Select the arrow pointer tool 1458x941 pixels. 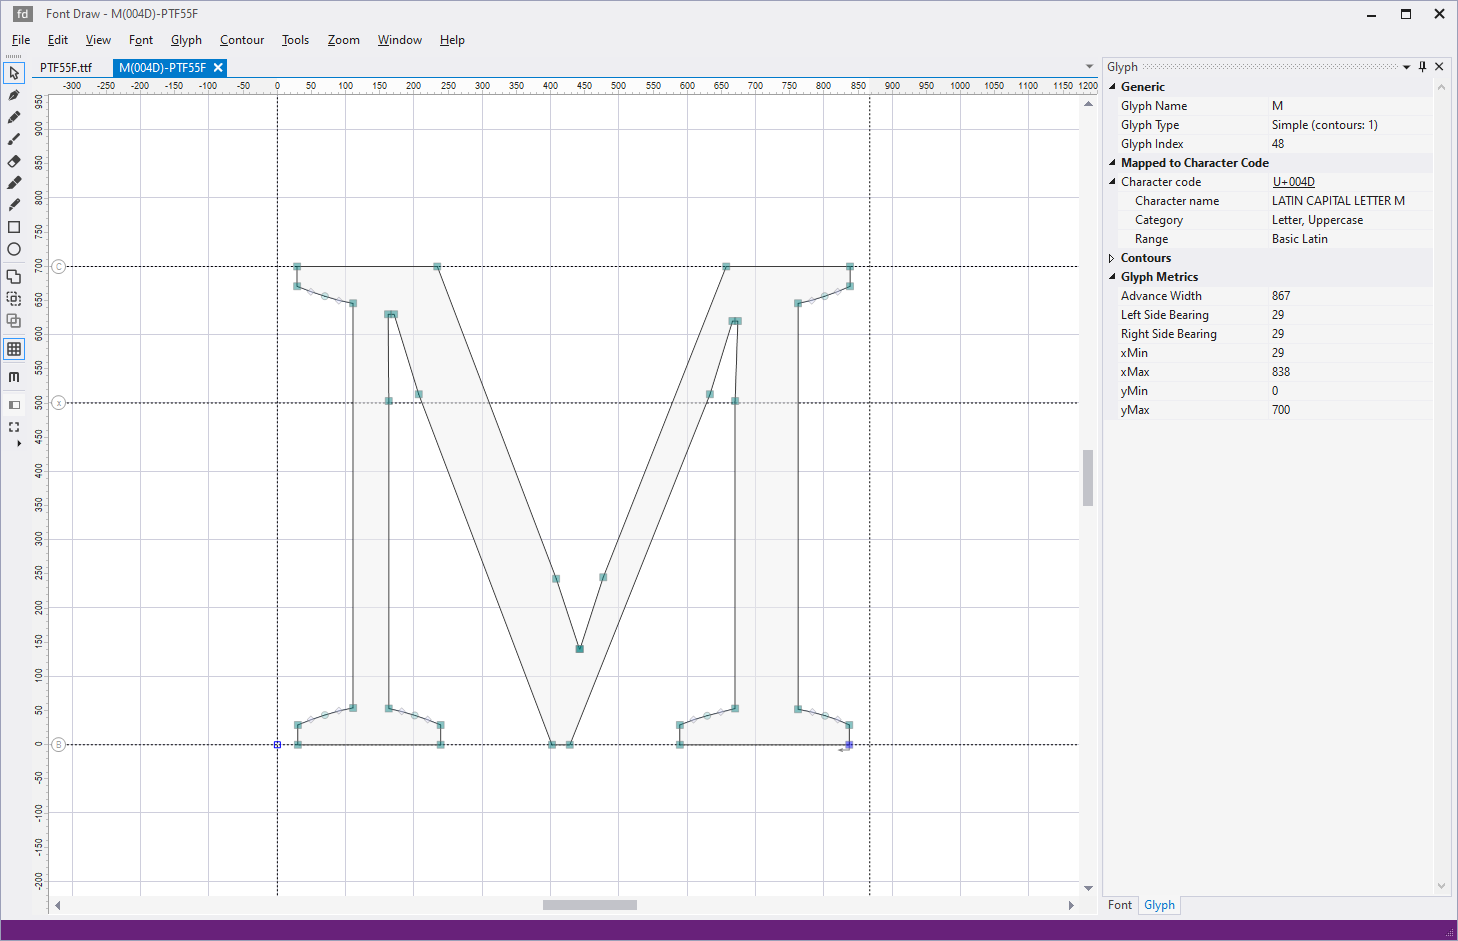tap(14, 73)
